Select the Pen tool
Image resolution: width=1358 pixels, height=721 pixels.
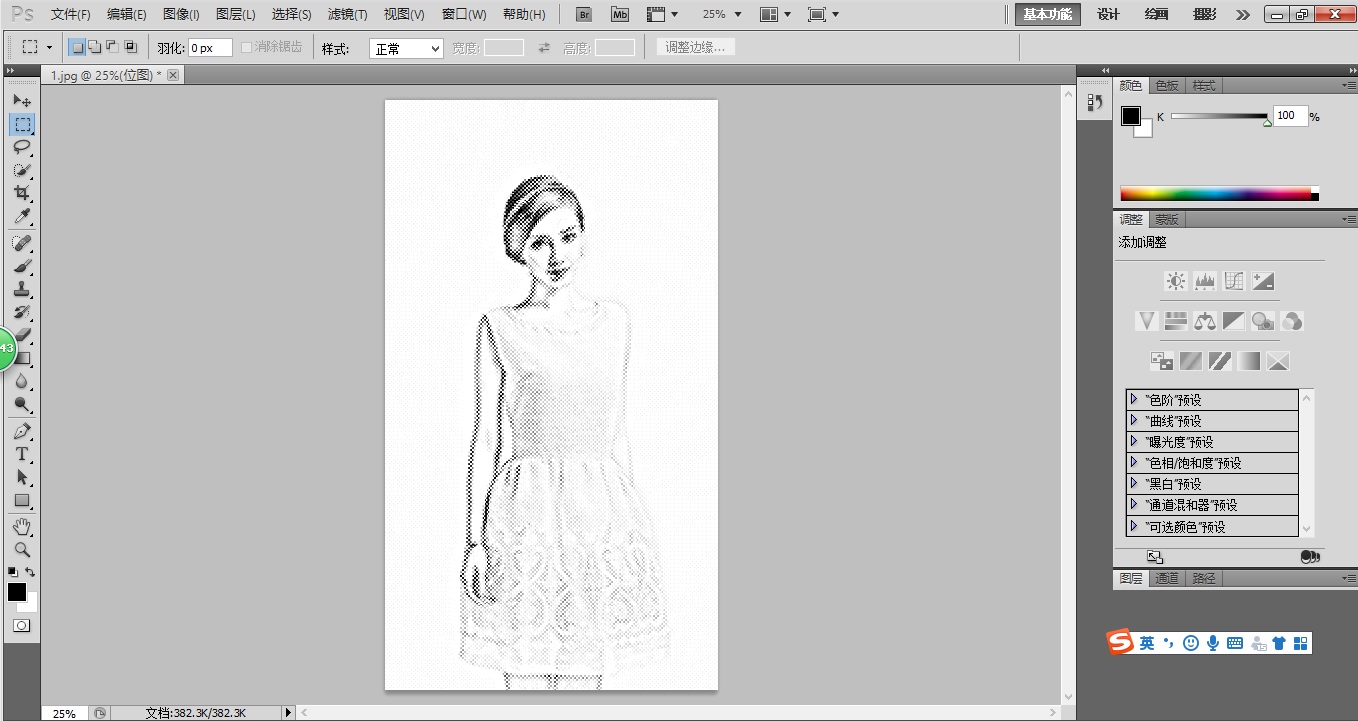tap(22, 431)
